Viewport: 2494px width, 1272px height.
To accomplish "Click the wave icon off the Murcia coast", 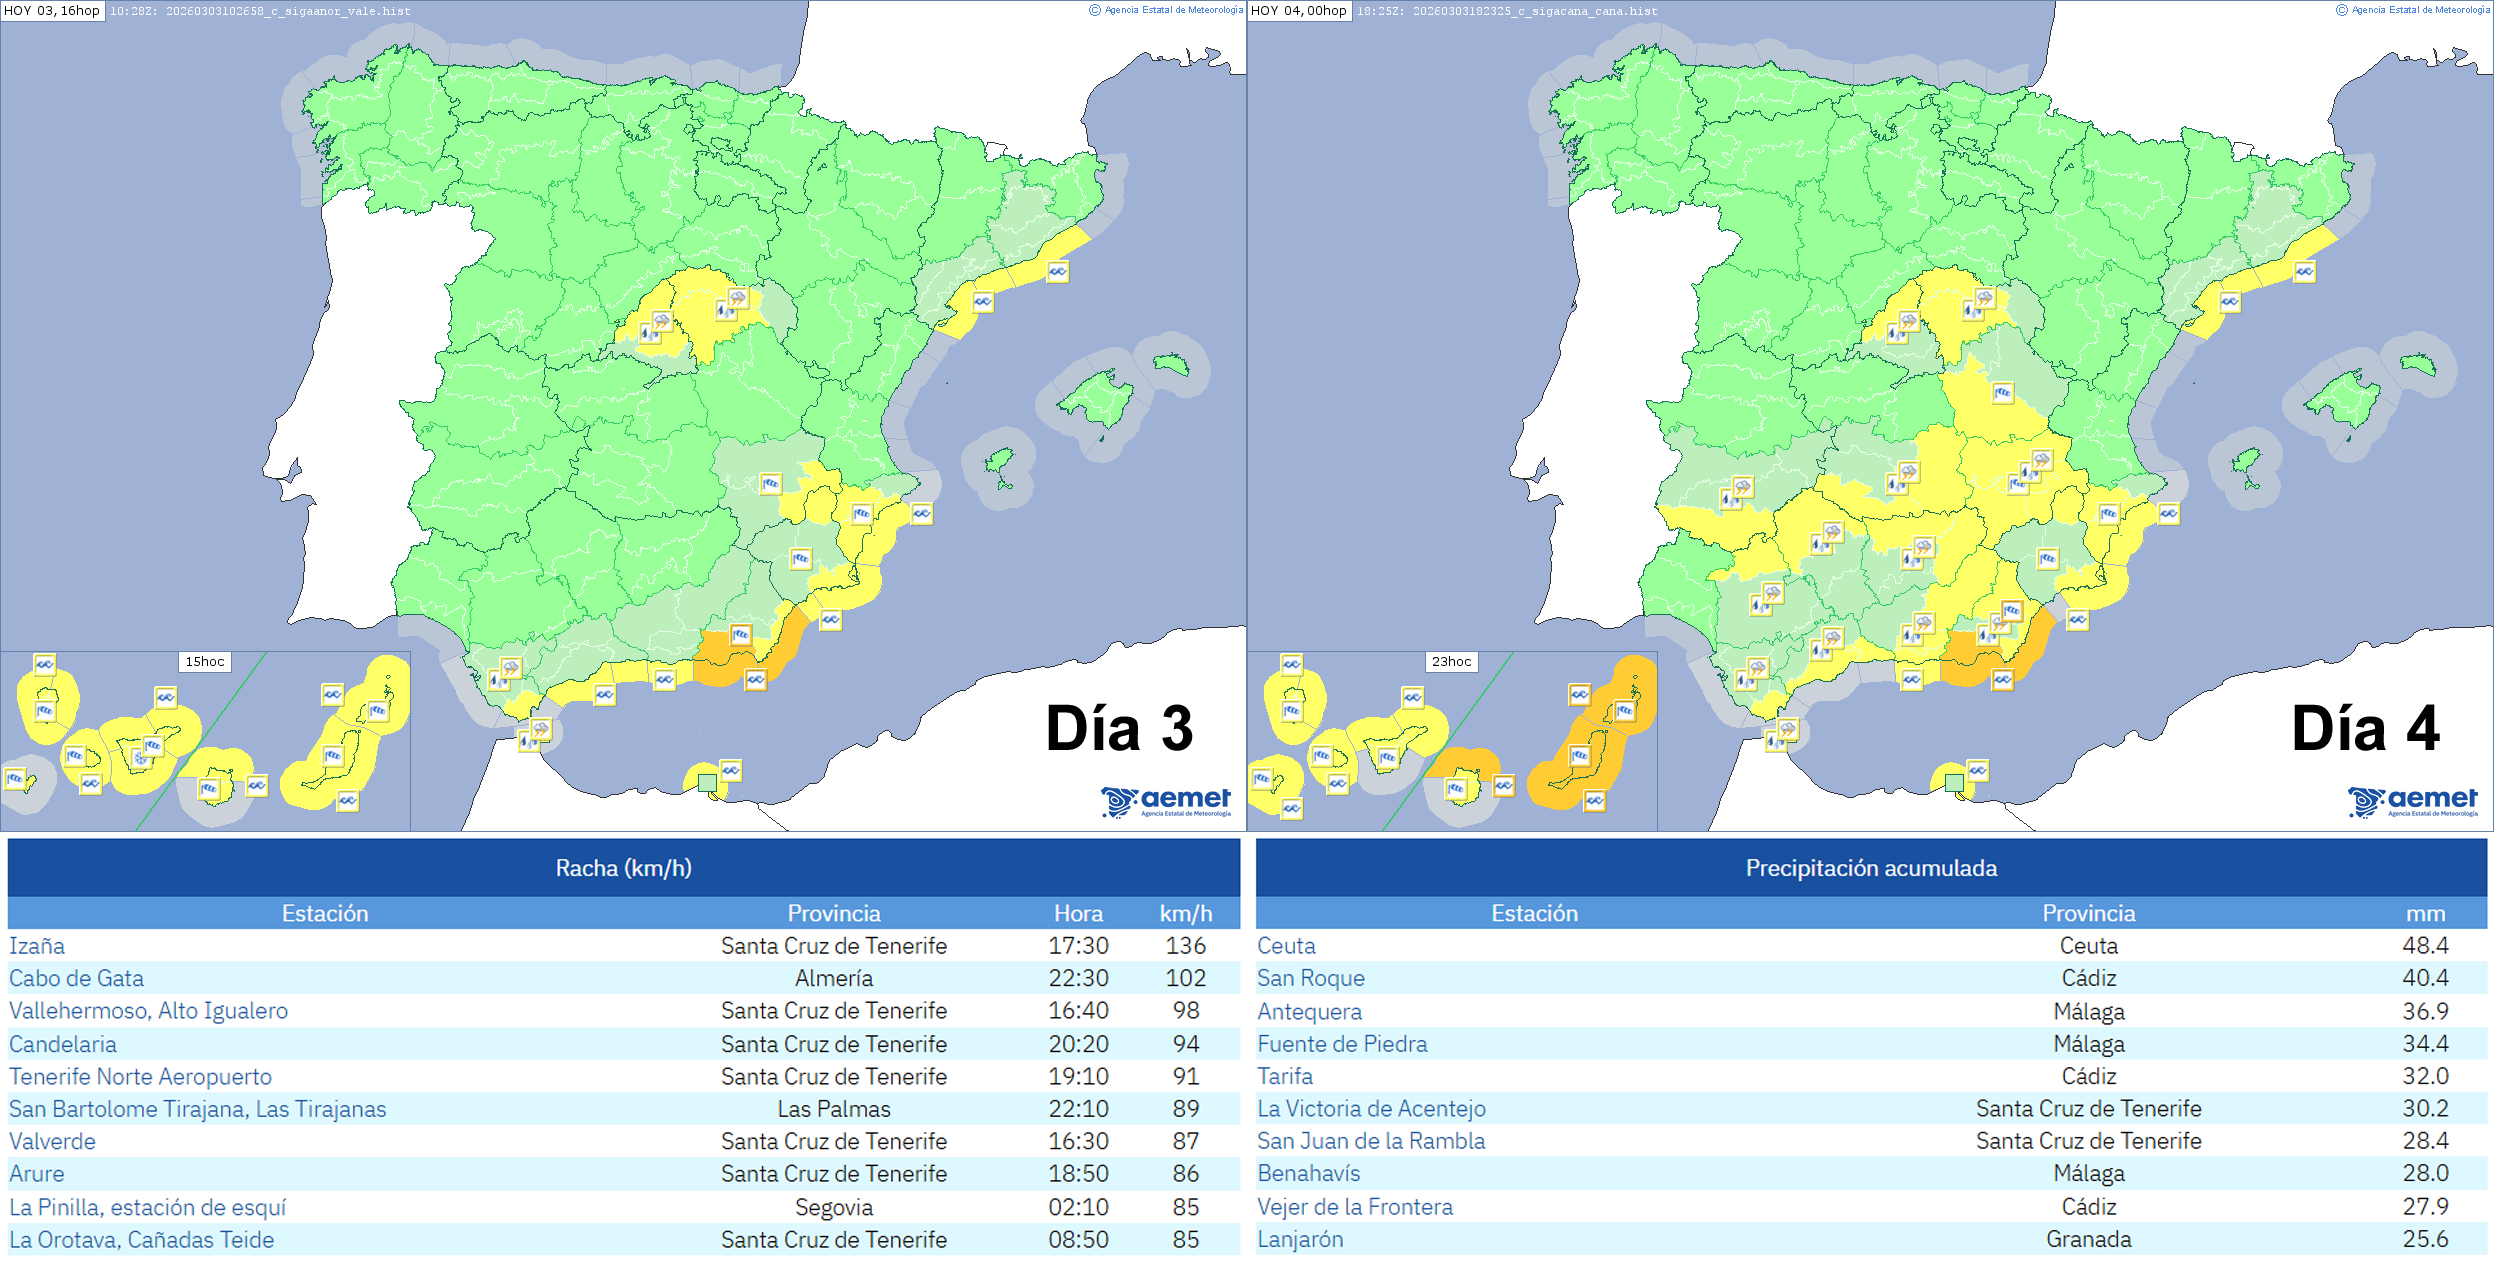I will point(830,620).
